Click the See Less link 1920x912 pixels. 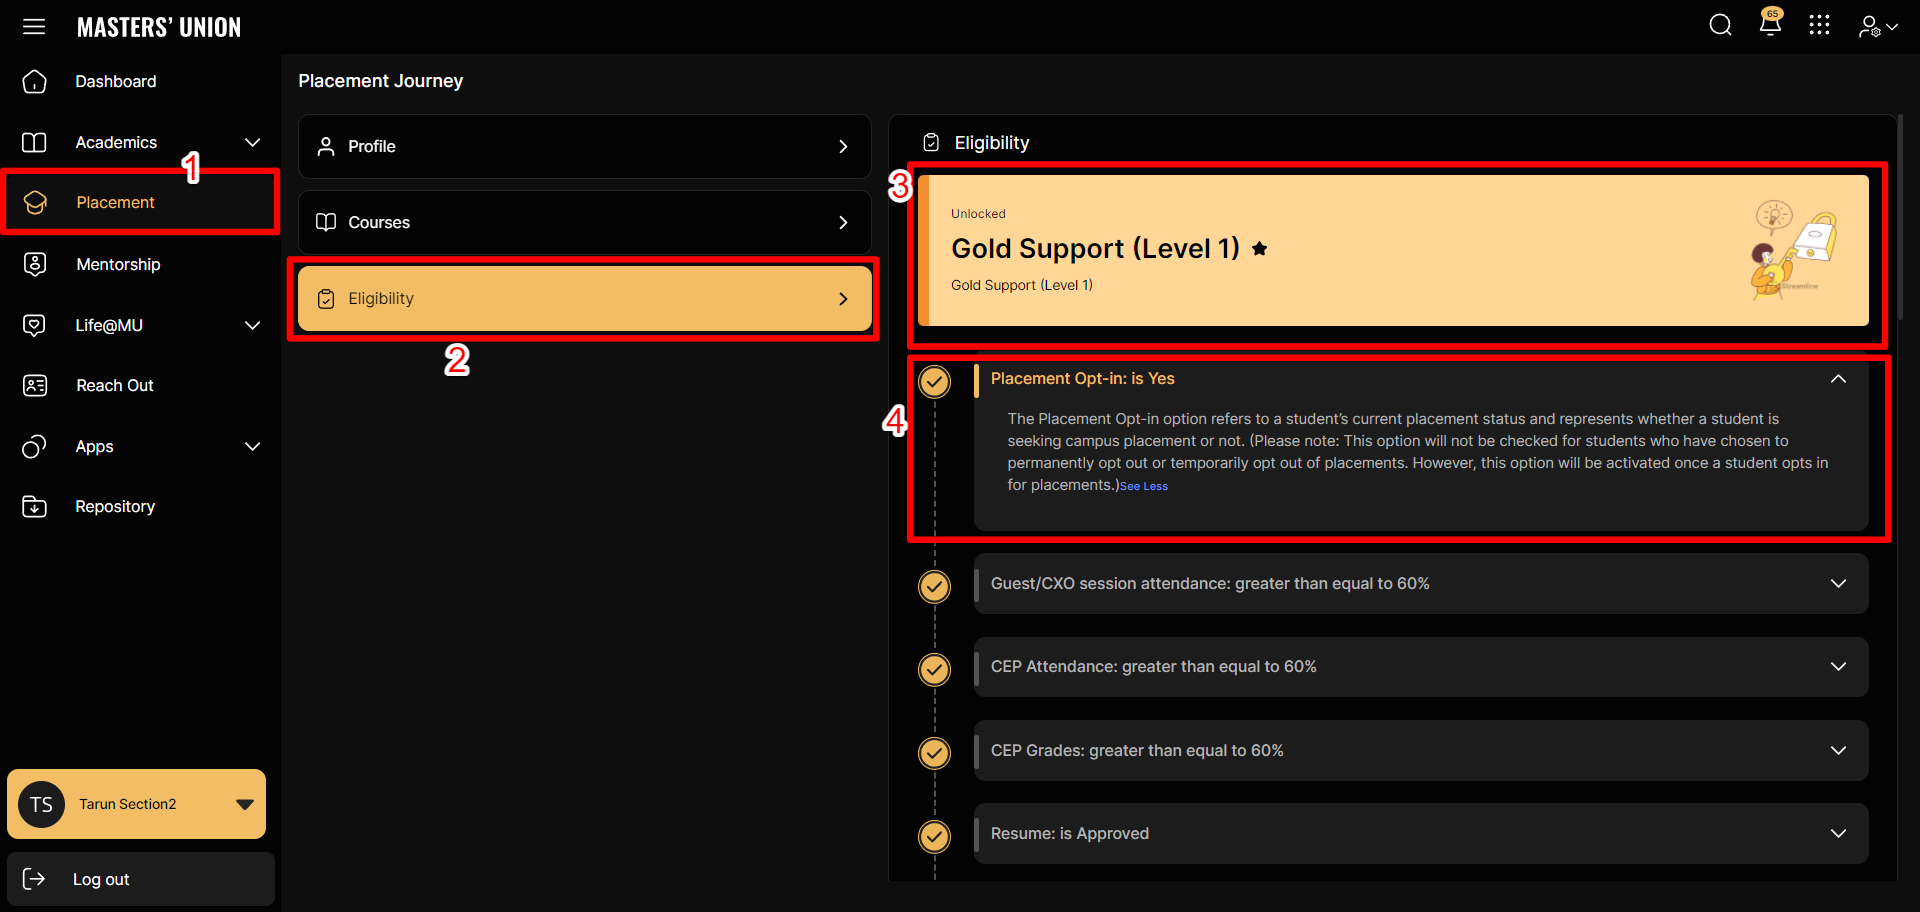click(1143, 486)
